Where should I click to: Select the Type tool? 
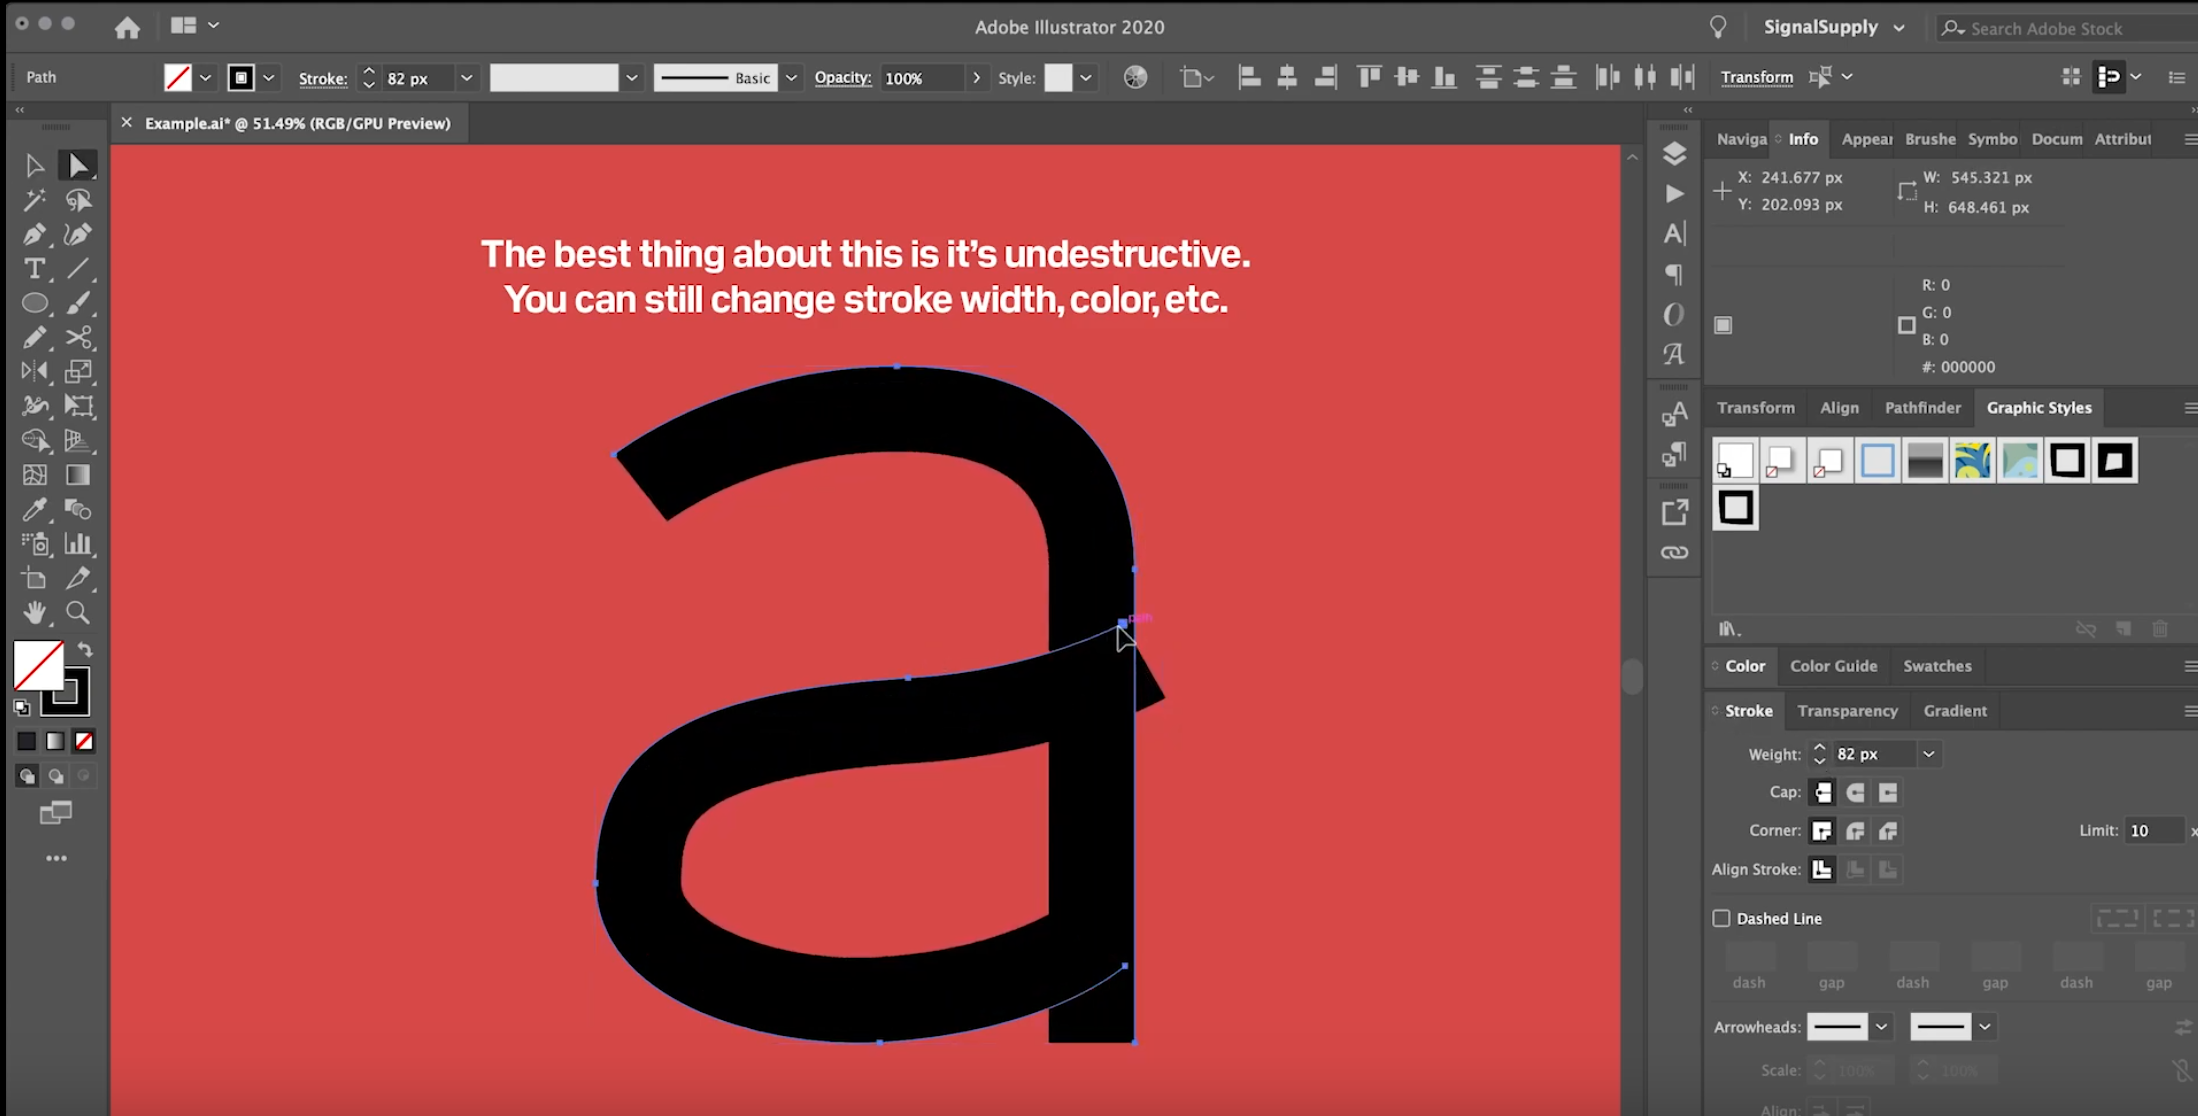(x=34, y=268)
